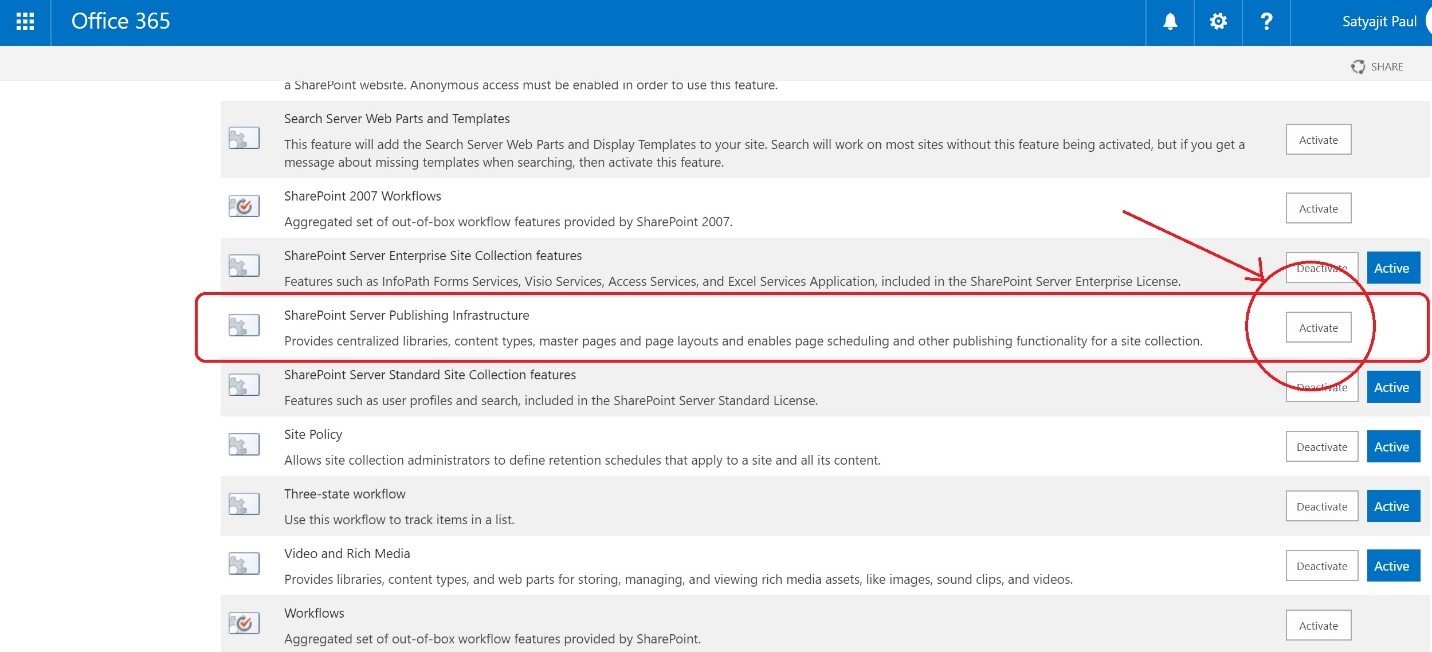The width and height of the screenshot is (1432, 652).
Task: Click description "Aggregated set of out-of-box workflow features provided by SharePoint 2007."
Action: click(x=508, y=222)
